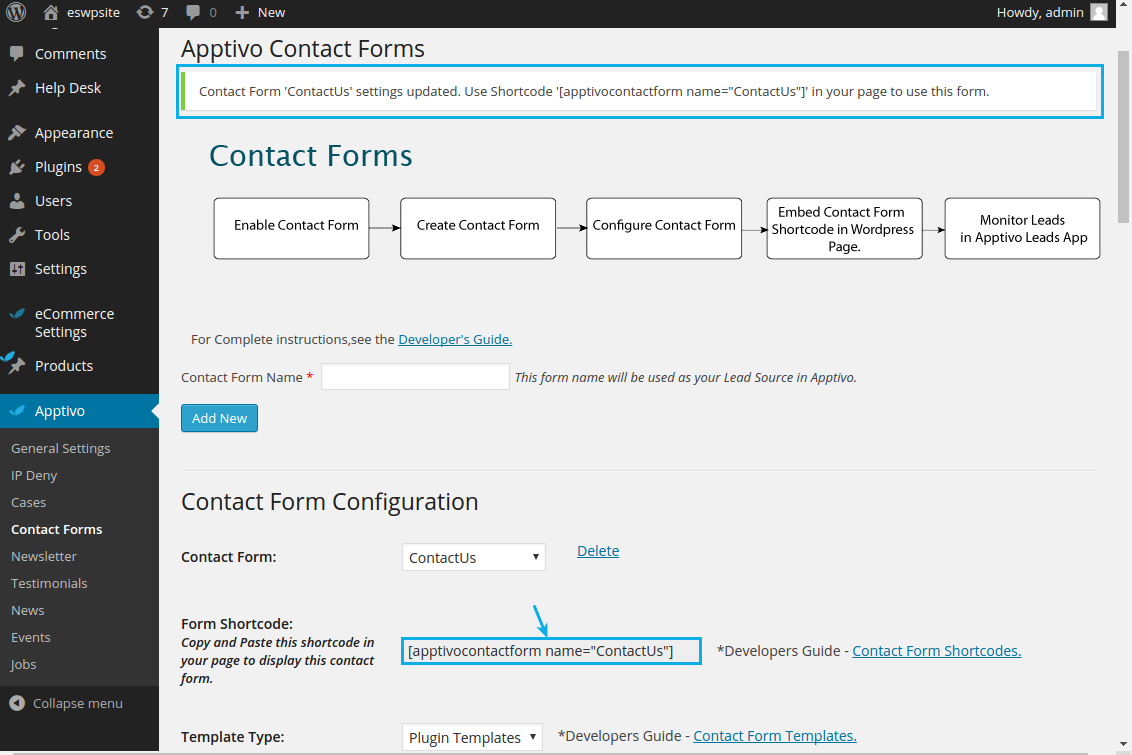Click the Apptivo Contact Forms page title

coord(302,48)
